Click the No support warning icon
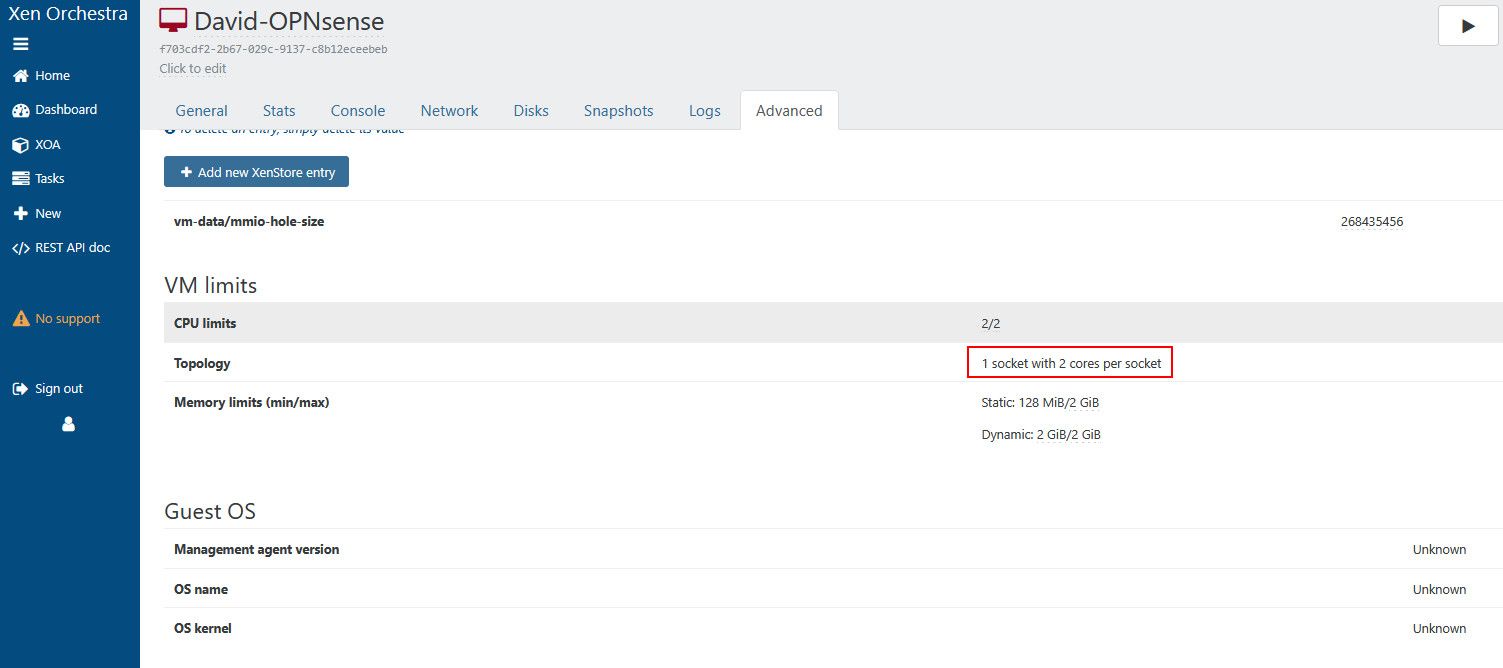Image resolution: width=1503 pixels, height=668 pixels. click(x=20, y=319)
